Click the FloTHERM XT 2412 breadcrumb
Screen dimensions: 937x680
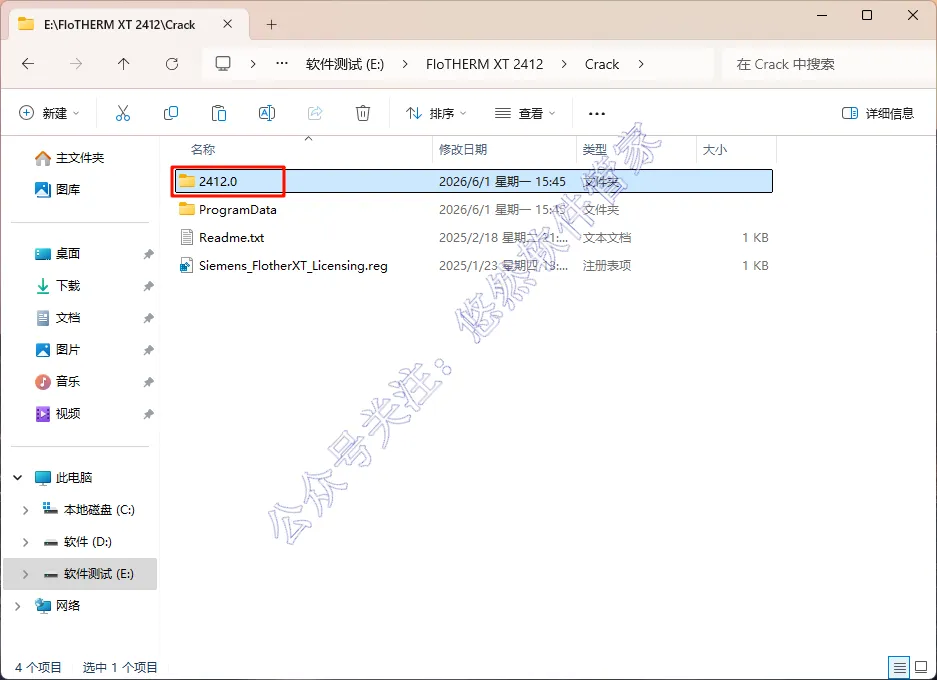point(485,64)
